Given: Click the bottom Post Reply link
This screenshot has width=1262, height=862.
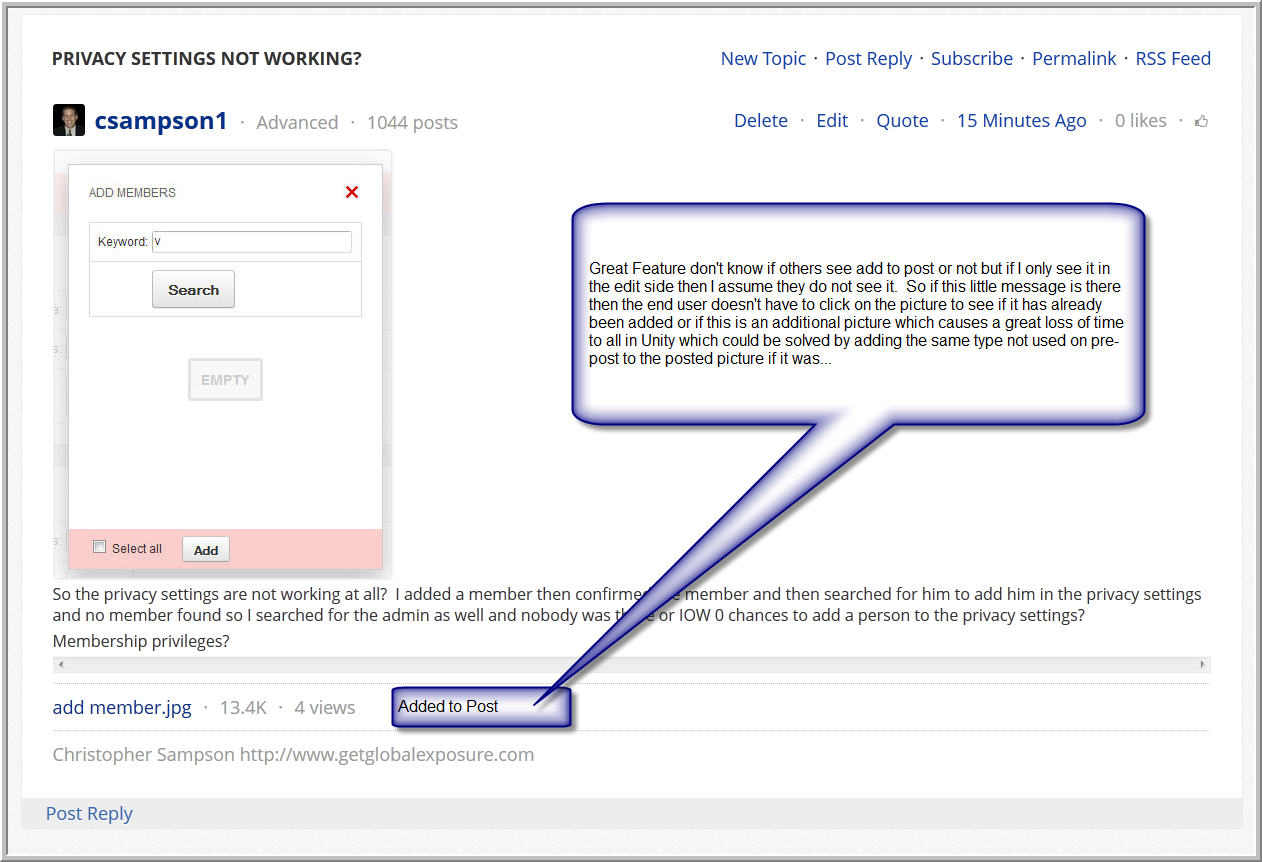Looking at the screenshot, I should click(89, 814).
